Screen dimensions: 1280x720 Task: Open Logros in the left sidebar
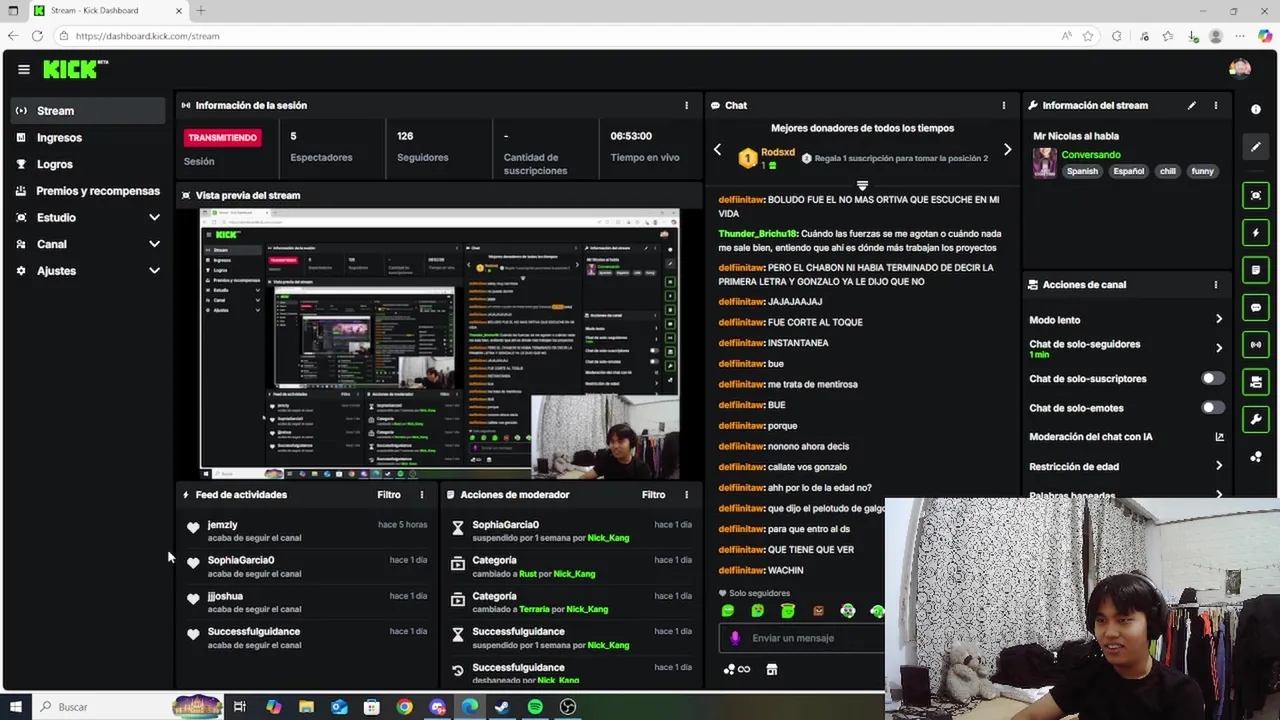click(x=88, y=164)
